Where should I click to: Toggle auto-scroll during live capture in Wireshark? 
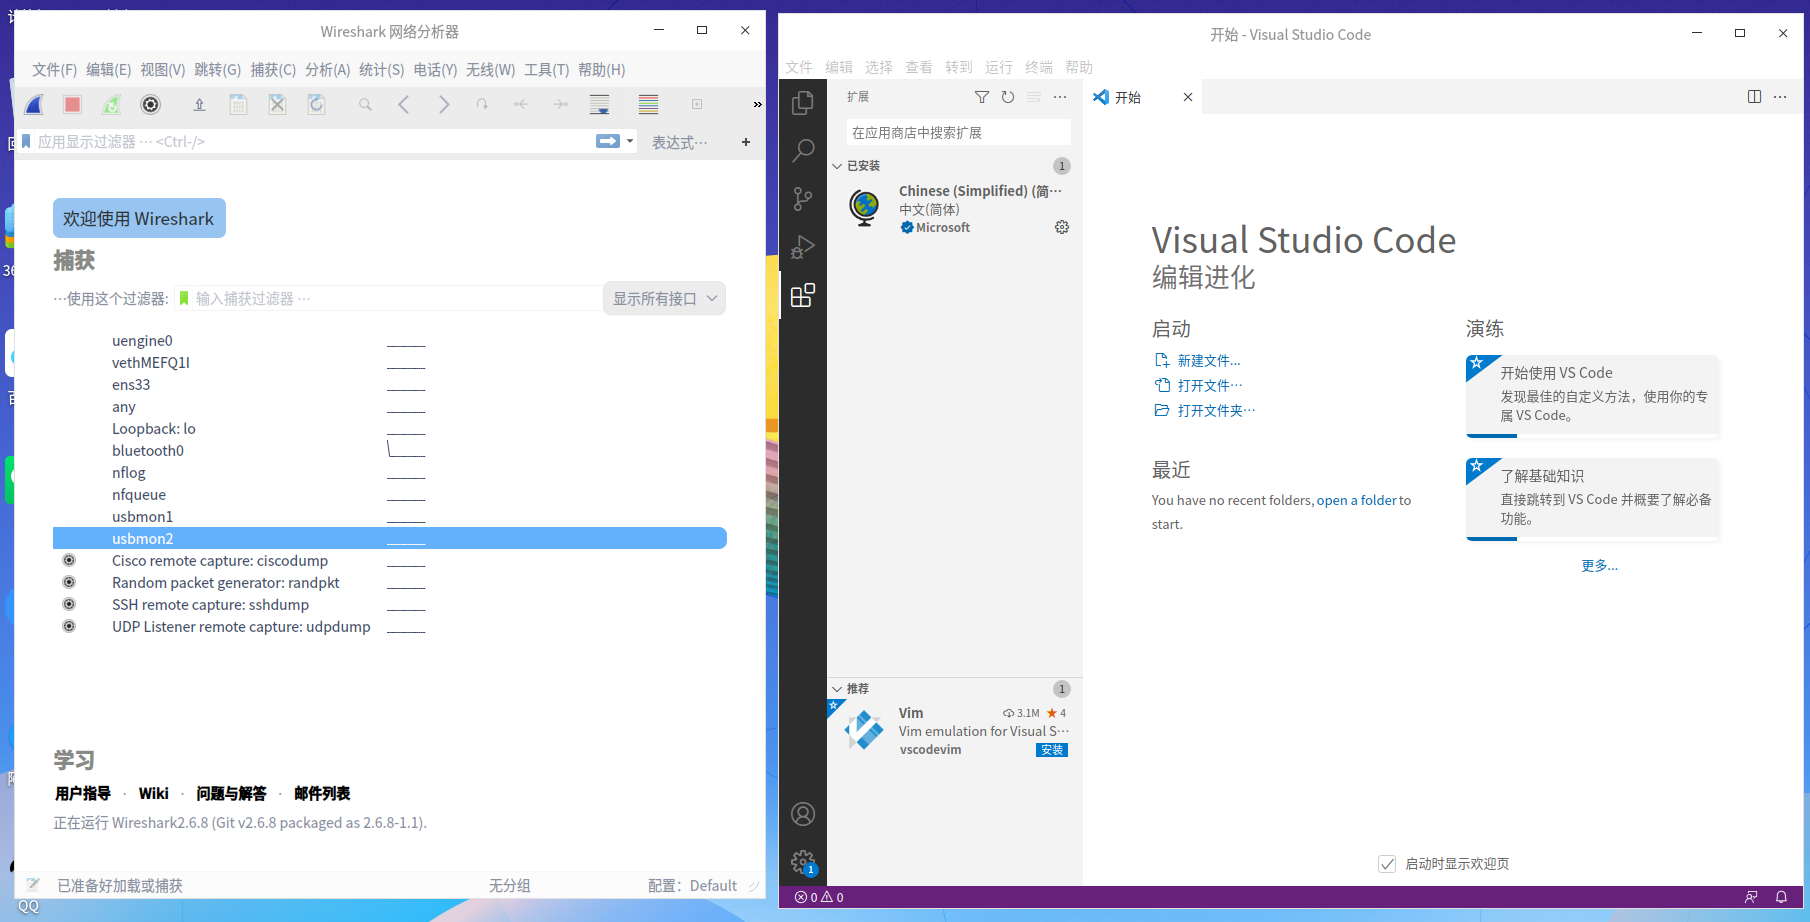click(x=599, y=104)
